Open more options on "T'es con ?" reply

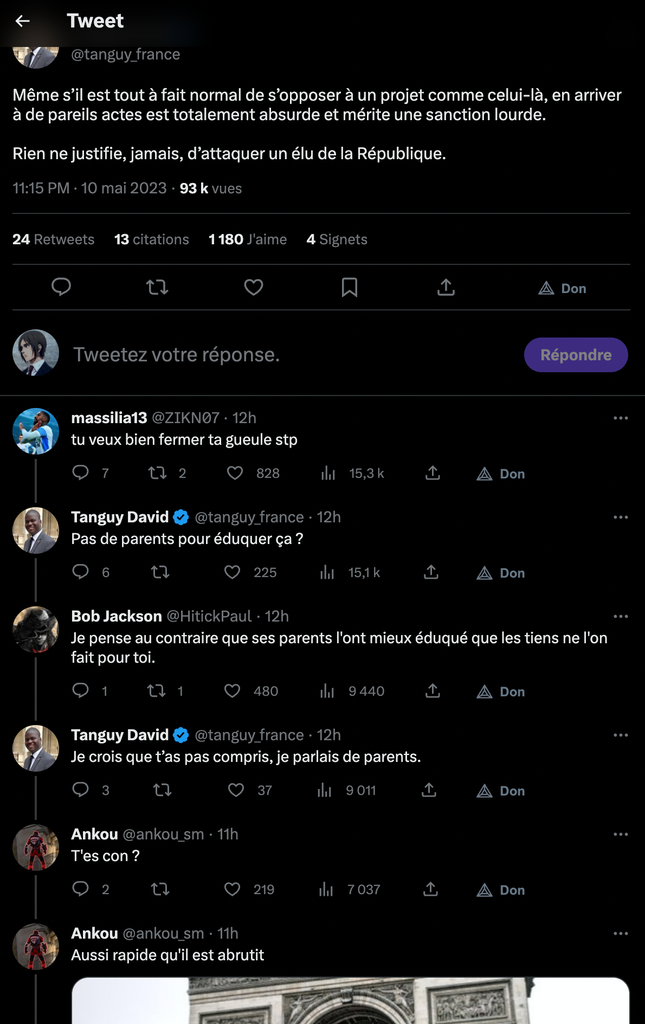[620, 834]
